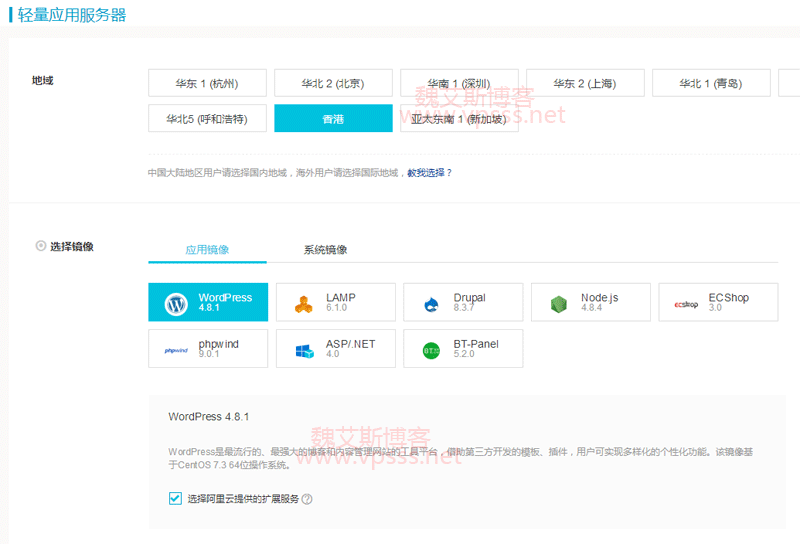This screenshot has height=544, width=800.
Task: Click the Drupal drop icon
Action: 432,304
